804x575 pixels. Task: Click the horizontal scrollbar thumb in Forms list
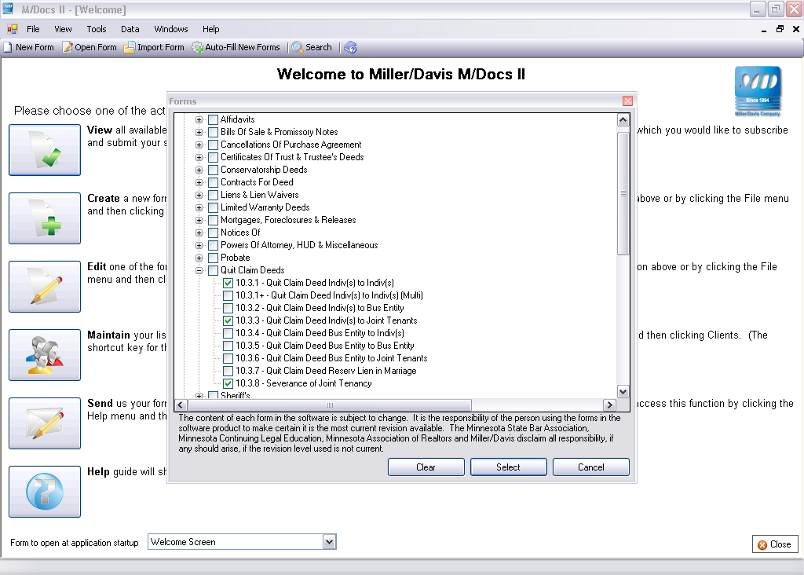point(329,405)
